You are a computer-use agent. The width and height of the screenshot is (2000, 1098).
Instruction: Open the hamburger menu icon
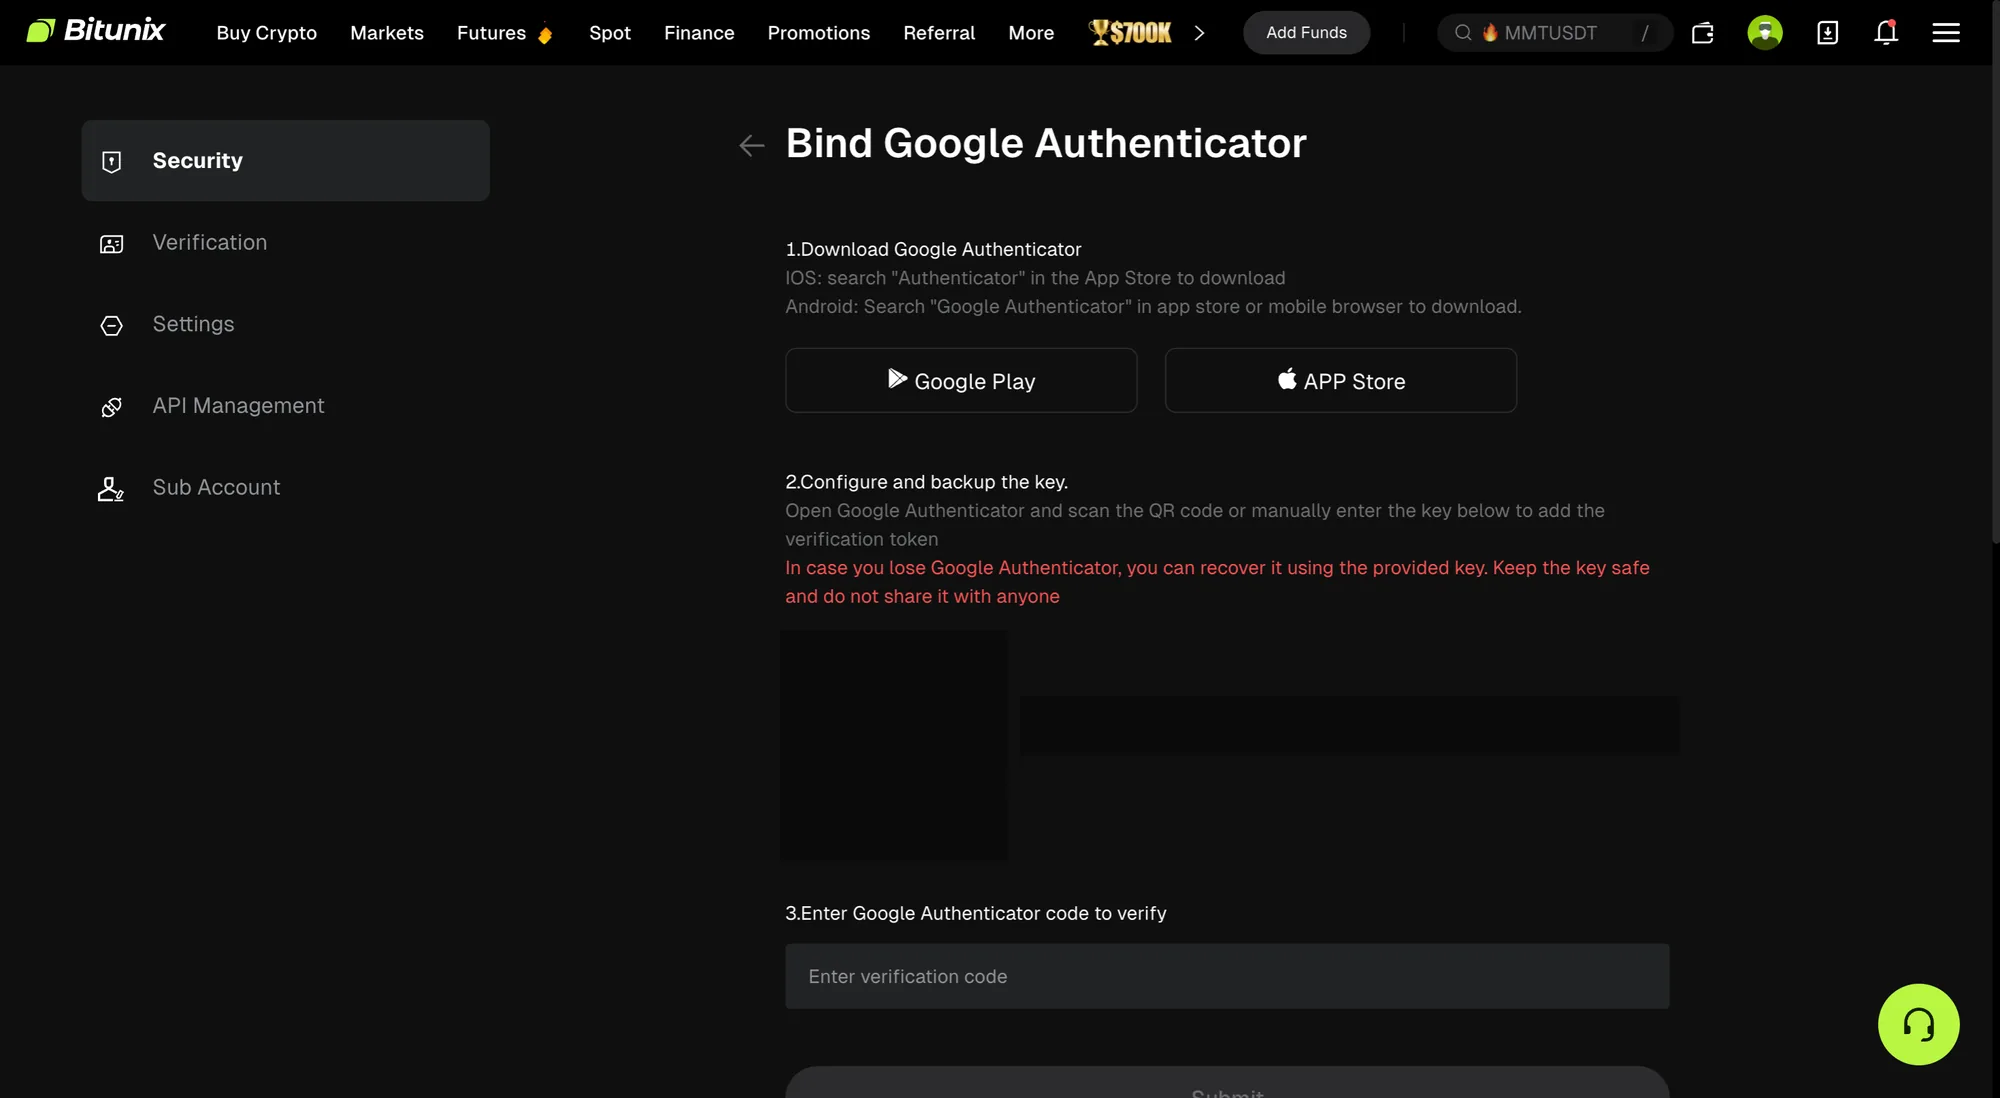(x=1946, y=33)
